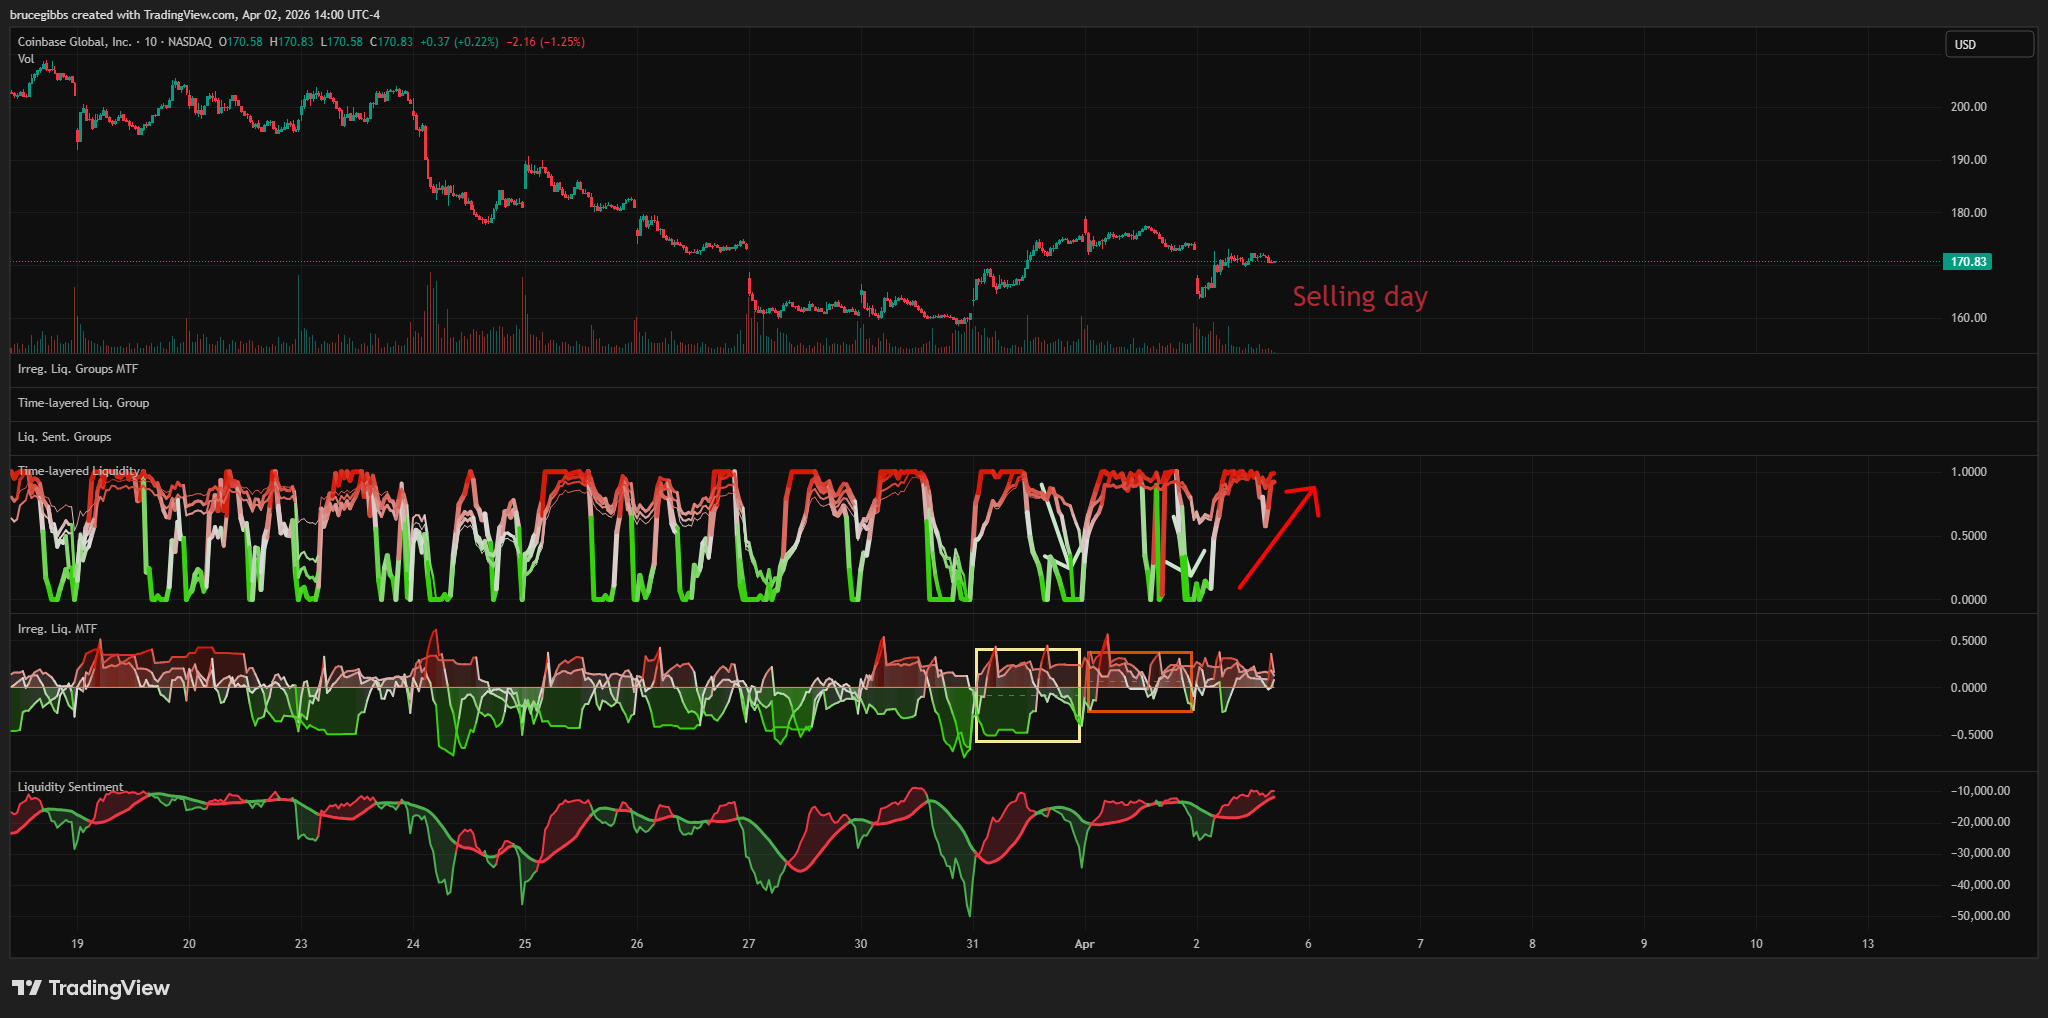Click the 31 date on time axis
2048x1018 pixels.
click(972, 944)
